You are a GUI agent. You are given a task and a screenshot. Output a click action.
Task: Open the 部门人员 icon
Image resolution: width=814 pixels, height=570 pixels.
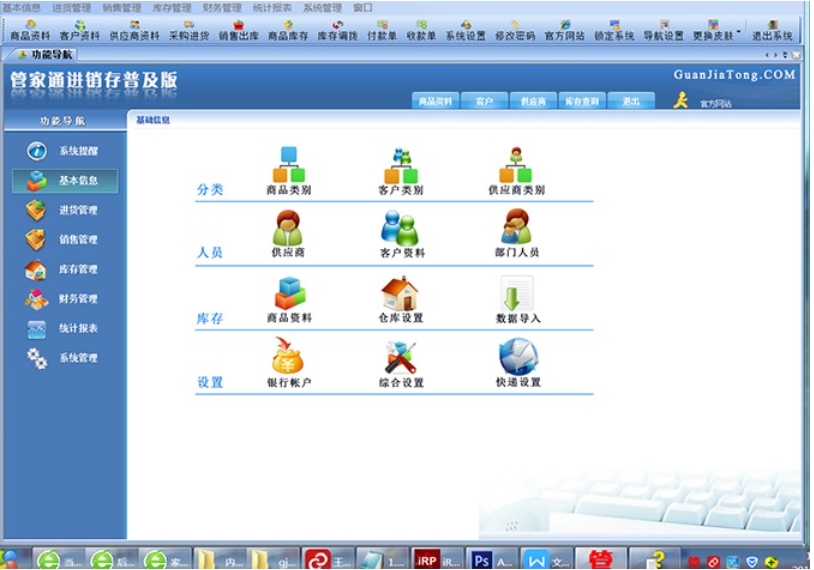[x=517, y=234]
